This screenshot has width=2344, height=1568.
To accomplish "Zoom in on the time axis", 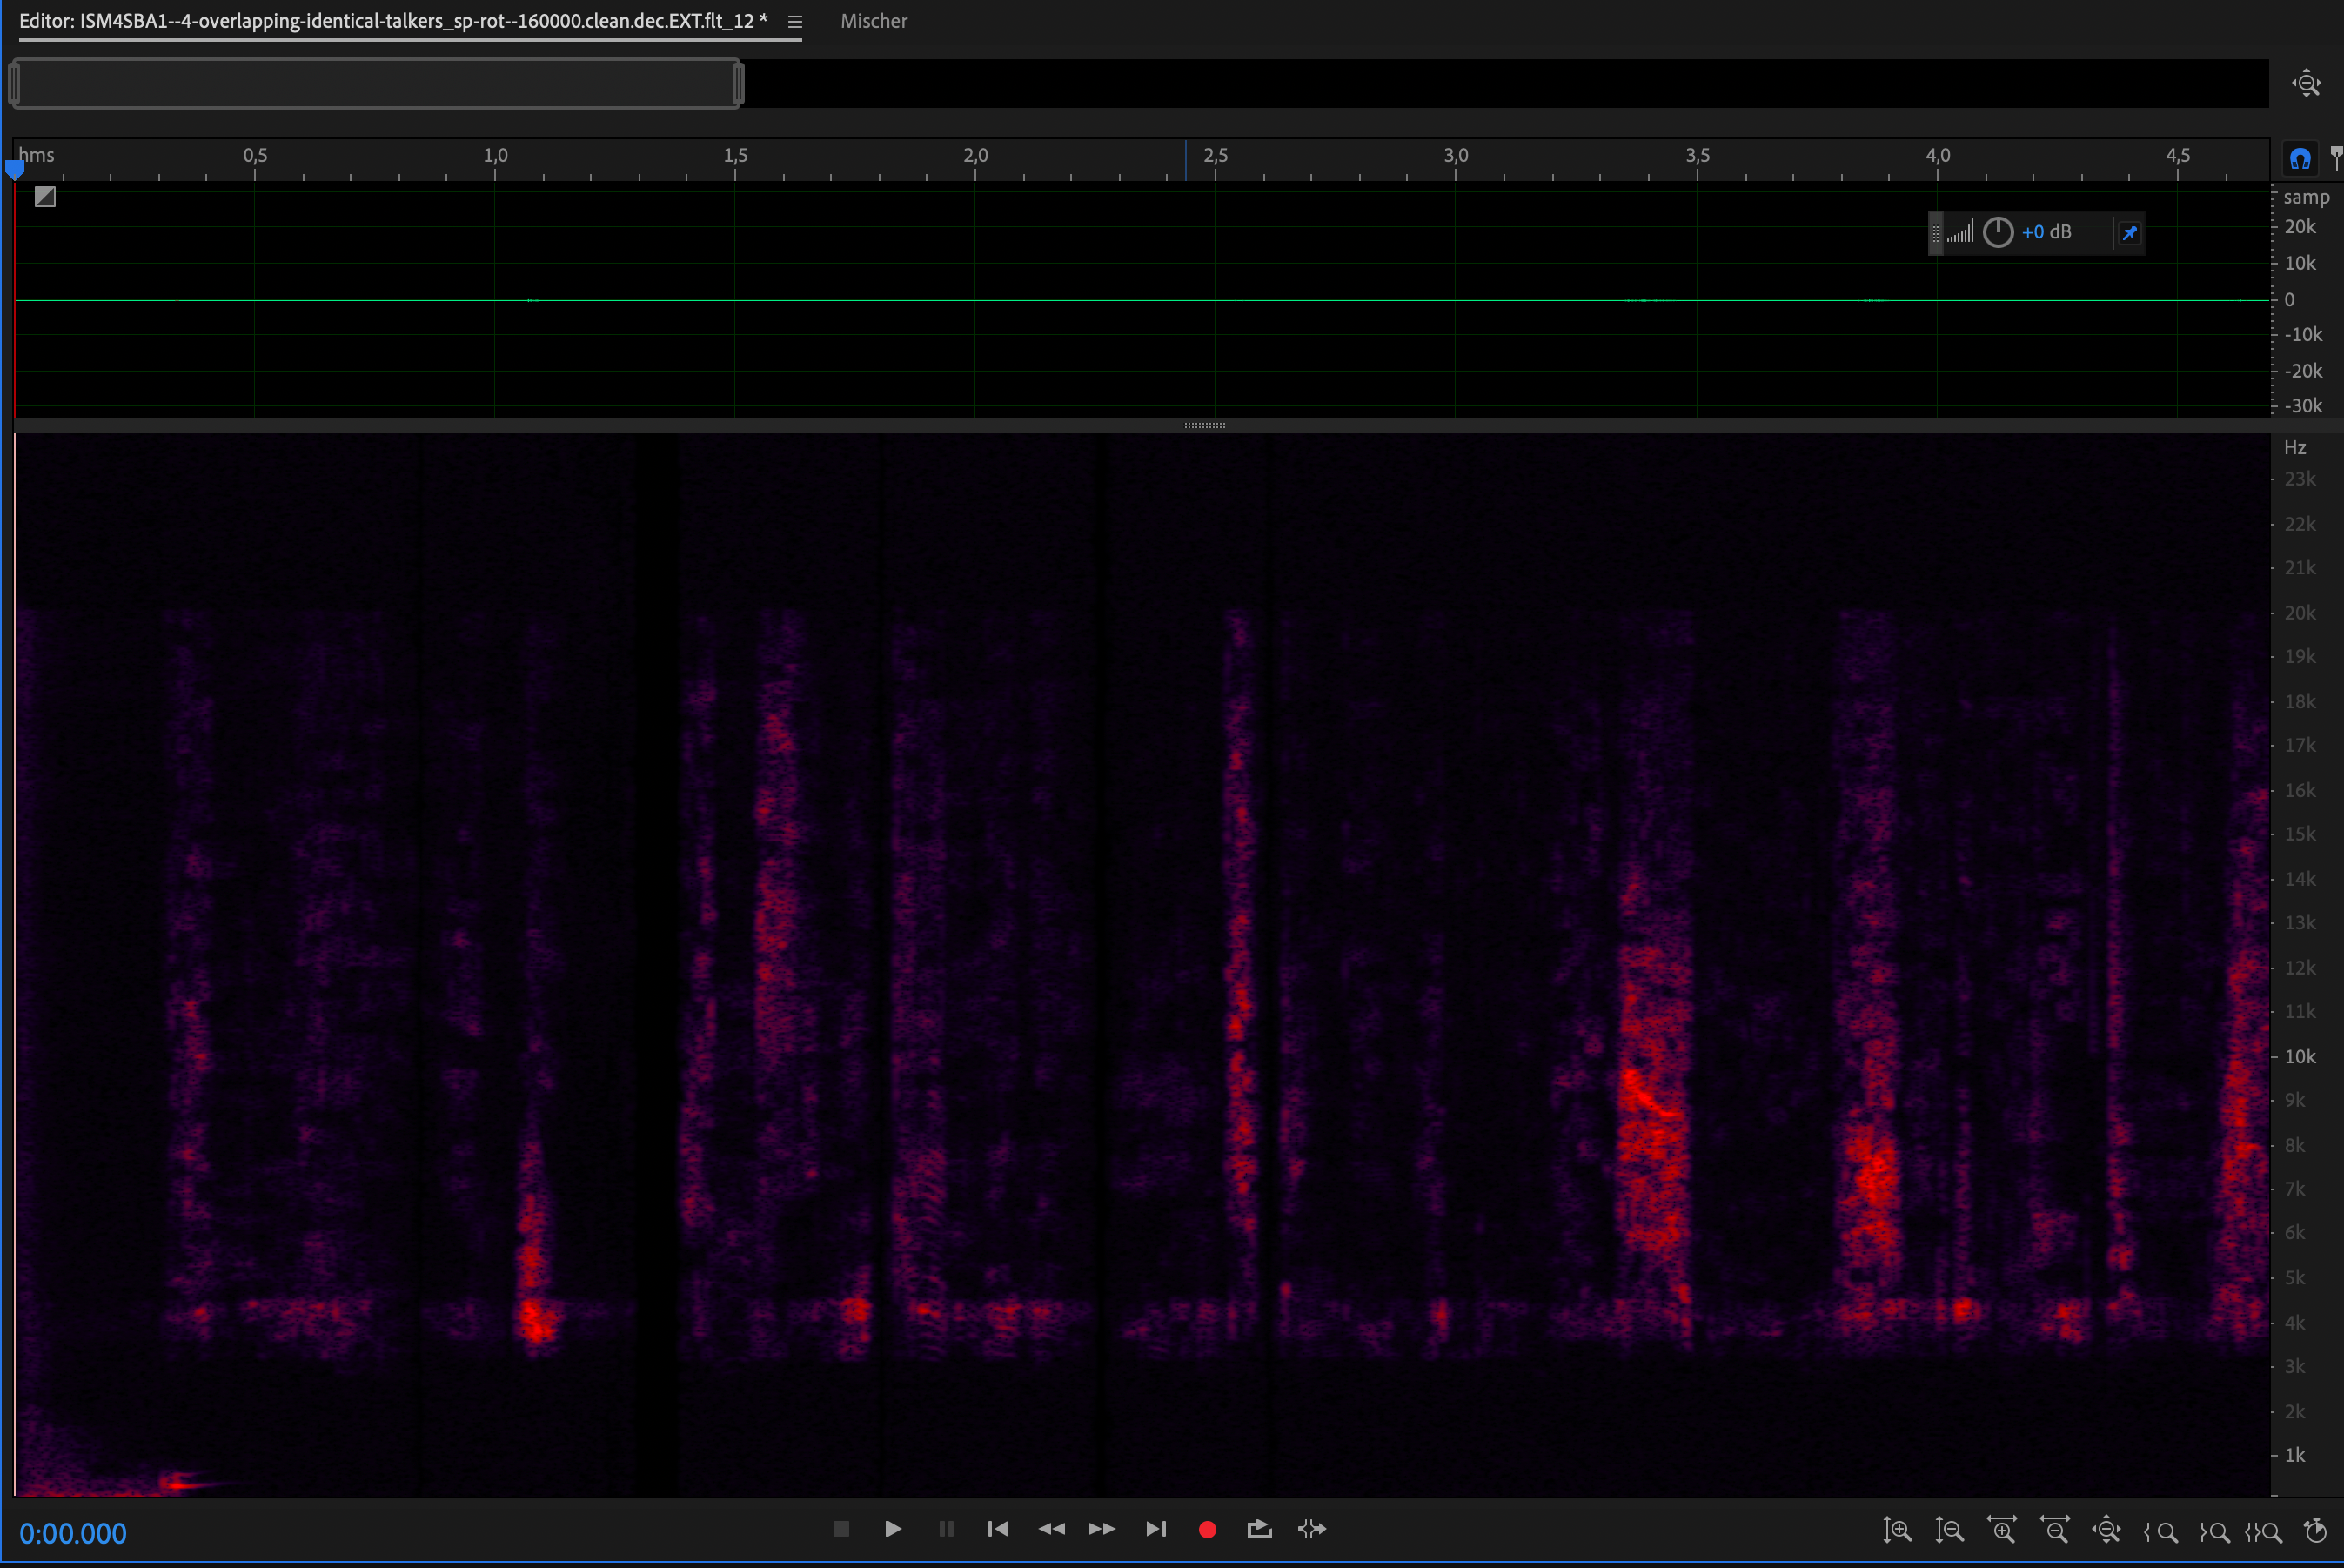I will pyautogui.click(x=2002, y=1531).
